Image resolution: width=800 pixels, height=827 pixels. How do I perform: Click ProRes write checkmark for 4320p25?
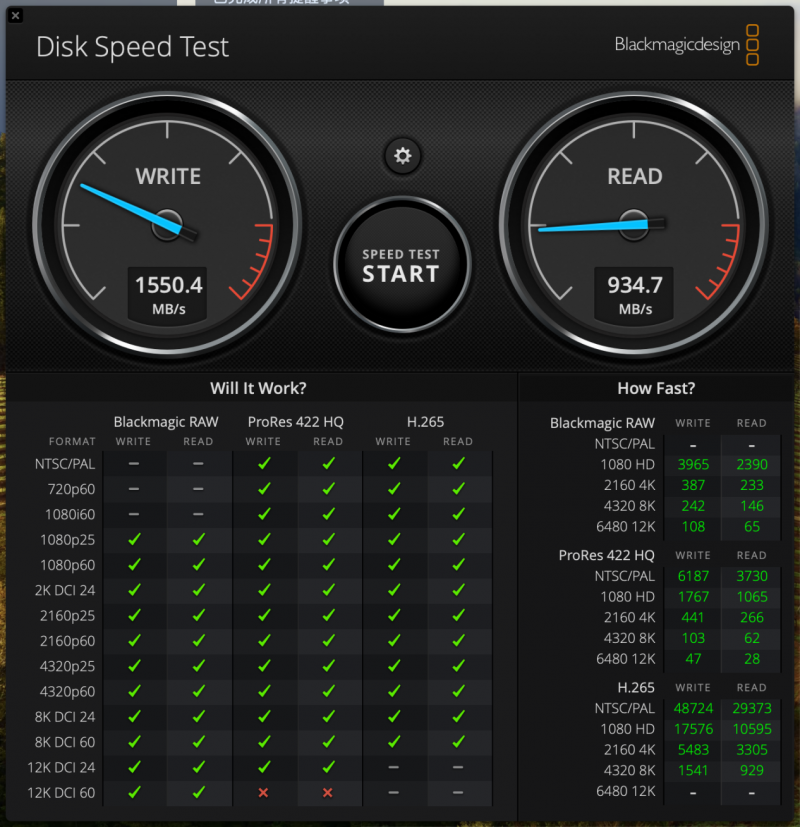(264, 666)
